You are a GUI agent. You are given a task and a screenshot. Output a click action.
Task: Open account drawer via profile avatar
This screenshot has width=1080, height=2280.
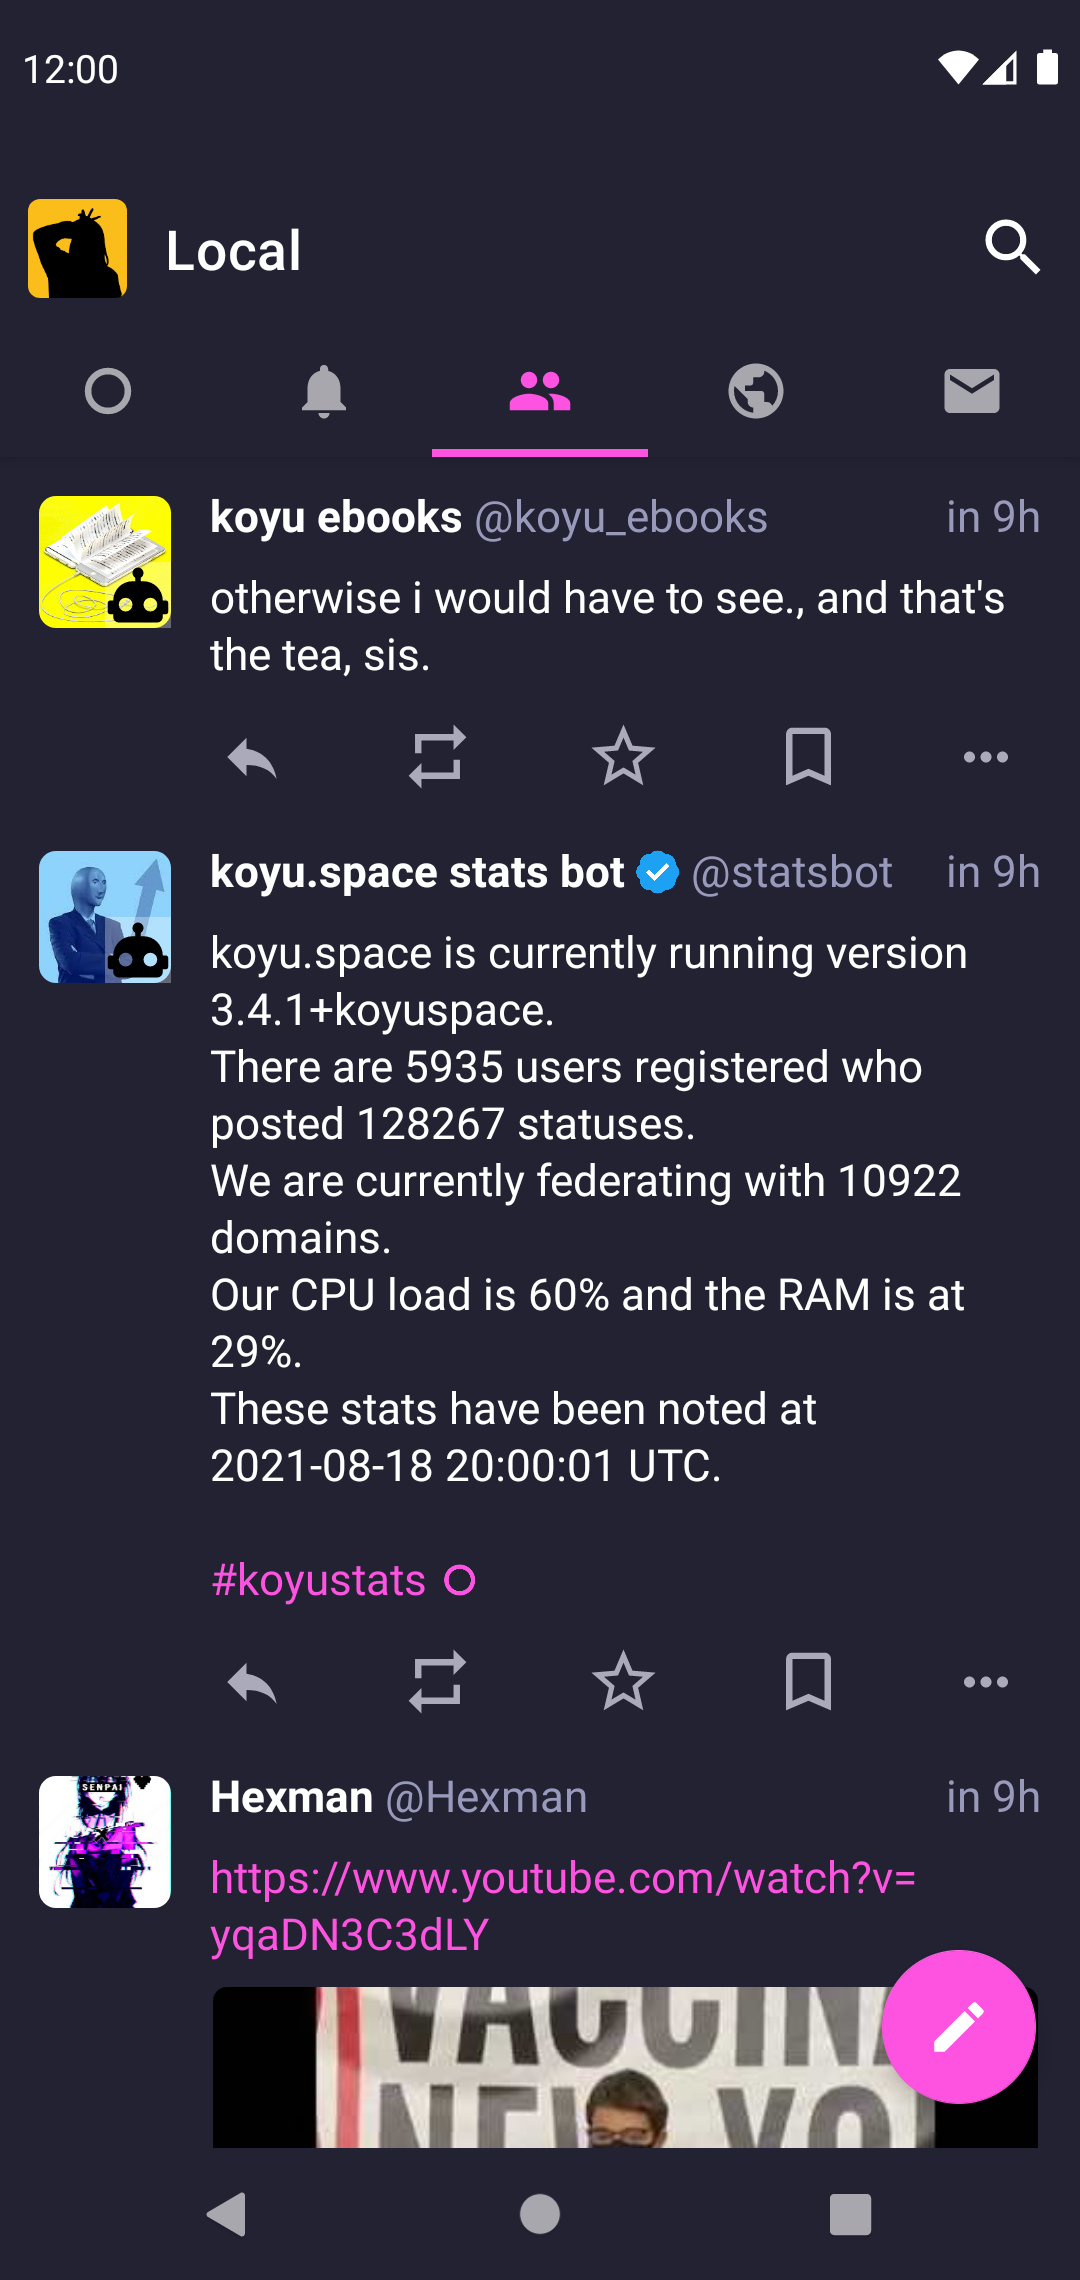78,249
